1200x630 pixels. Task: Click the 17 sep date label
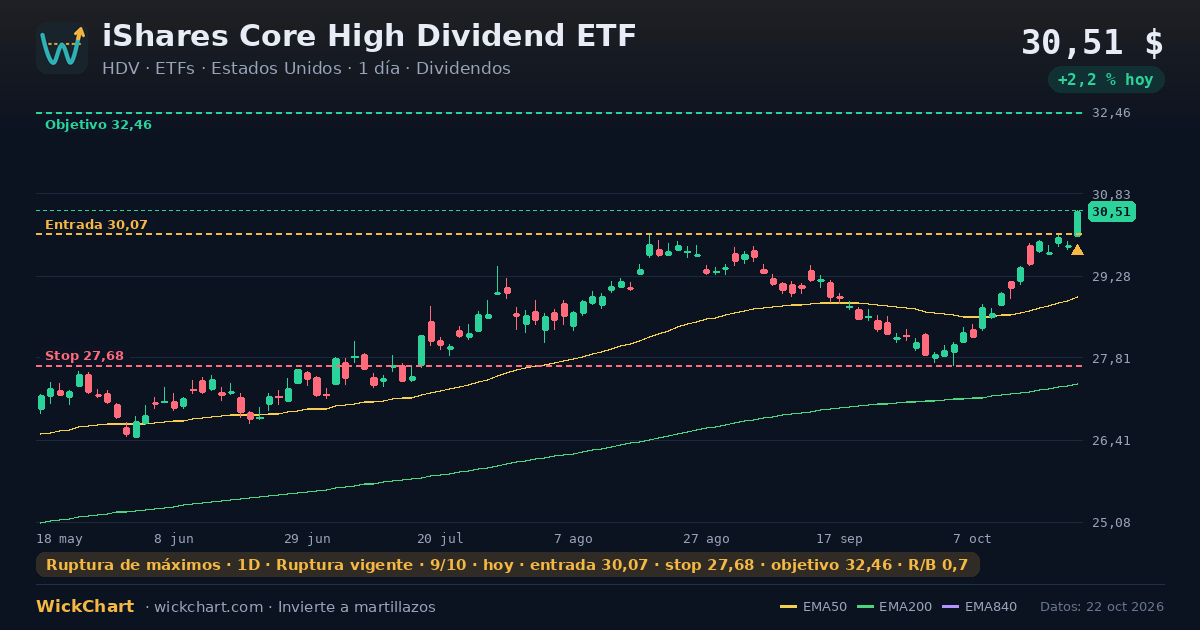coord(839,539)
